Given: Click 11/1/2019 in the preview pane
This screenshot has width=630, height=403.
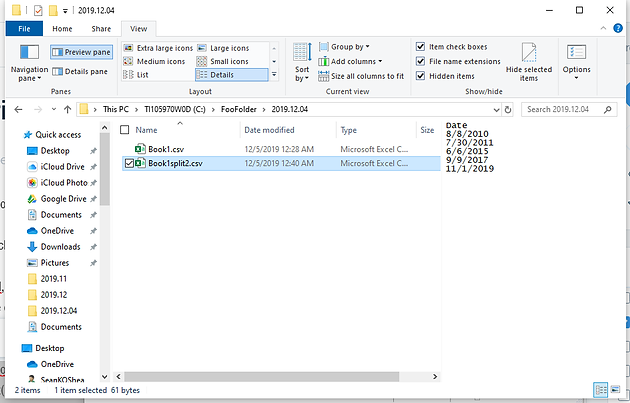Looking at the screenshot, I should (470, 169).
